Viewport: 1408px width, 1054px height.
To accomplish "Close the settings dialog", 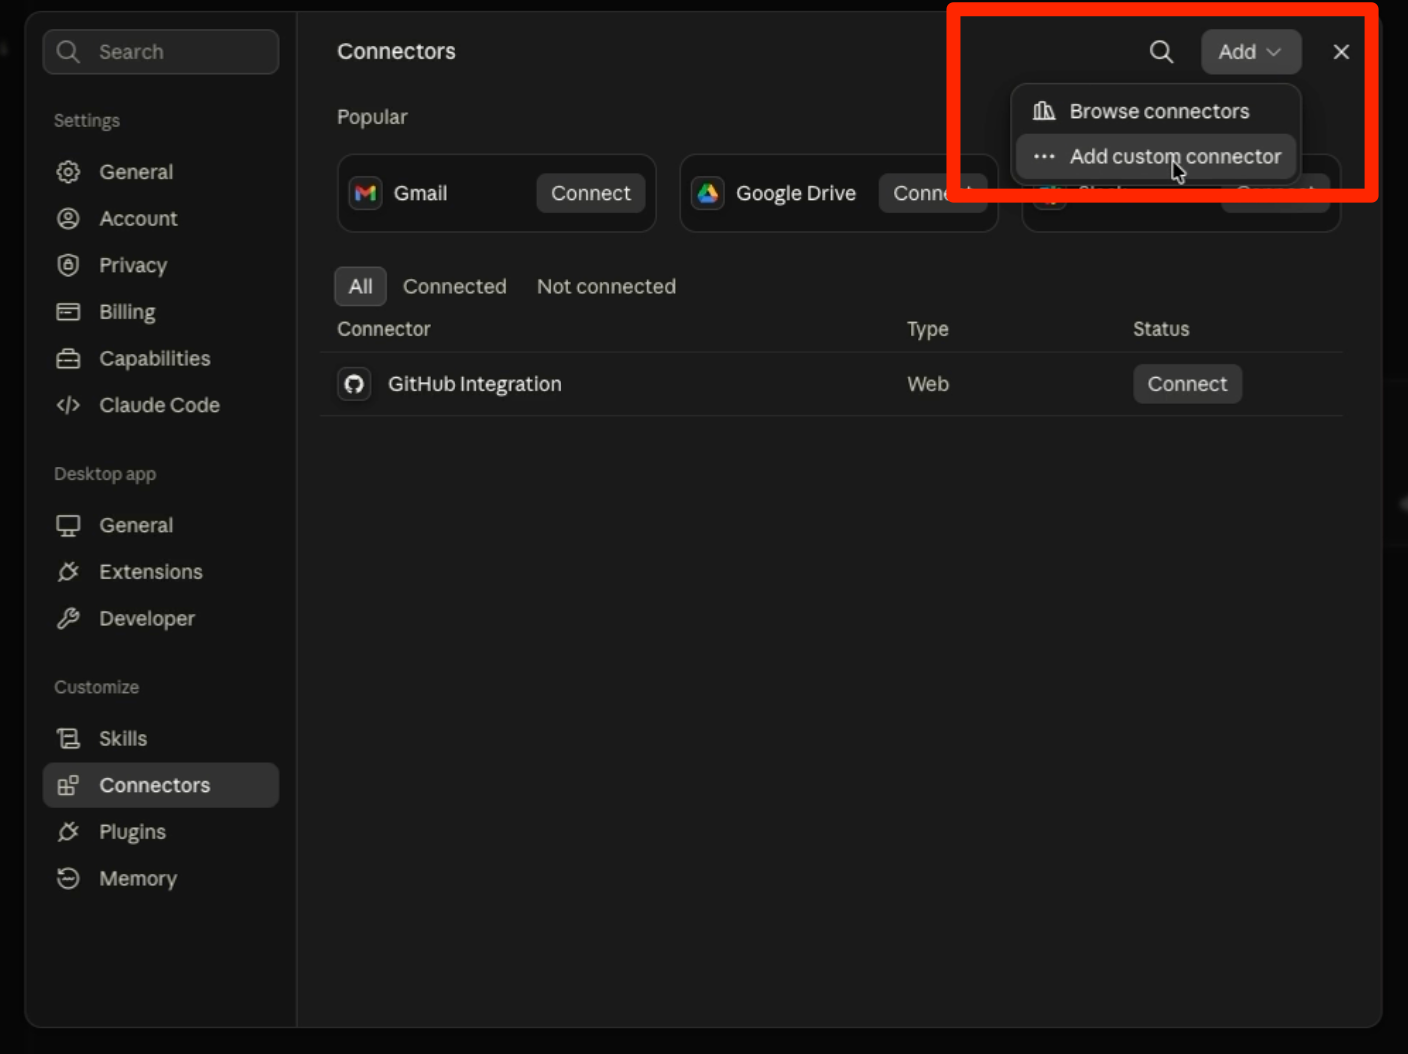I will (x=1341, y=52).
